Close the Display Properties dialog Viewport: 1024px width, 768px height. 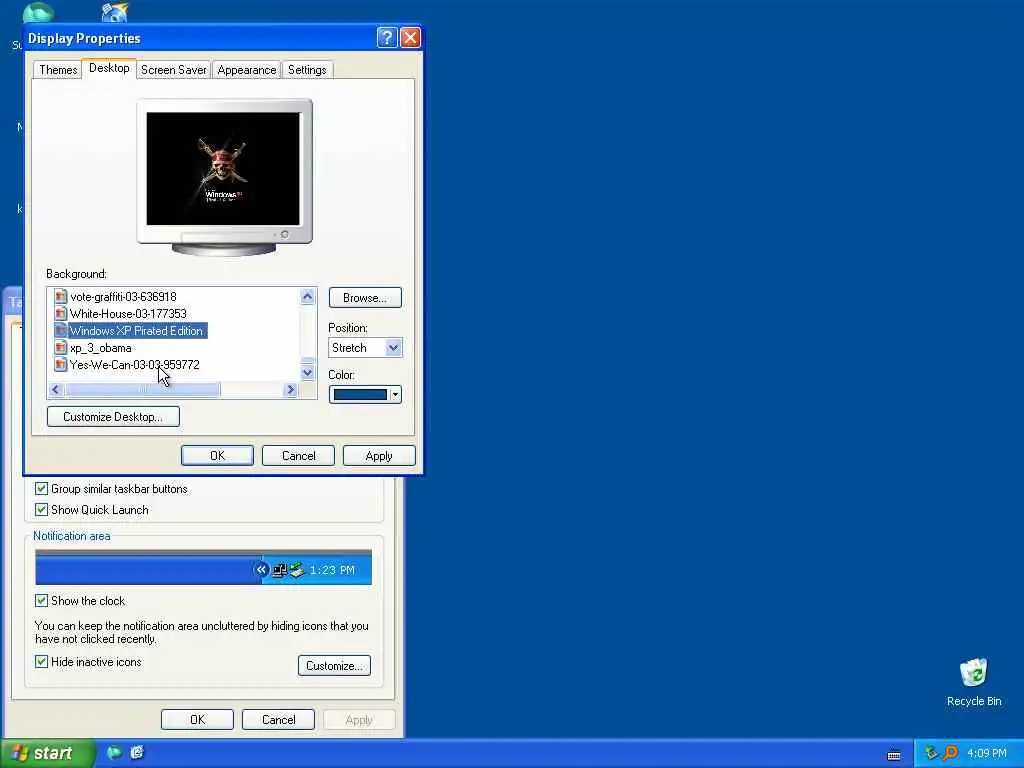(x=410, y=38)
